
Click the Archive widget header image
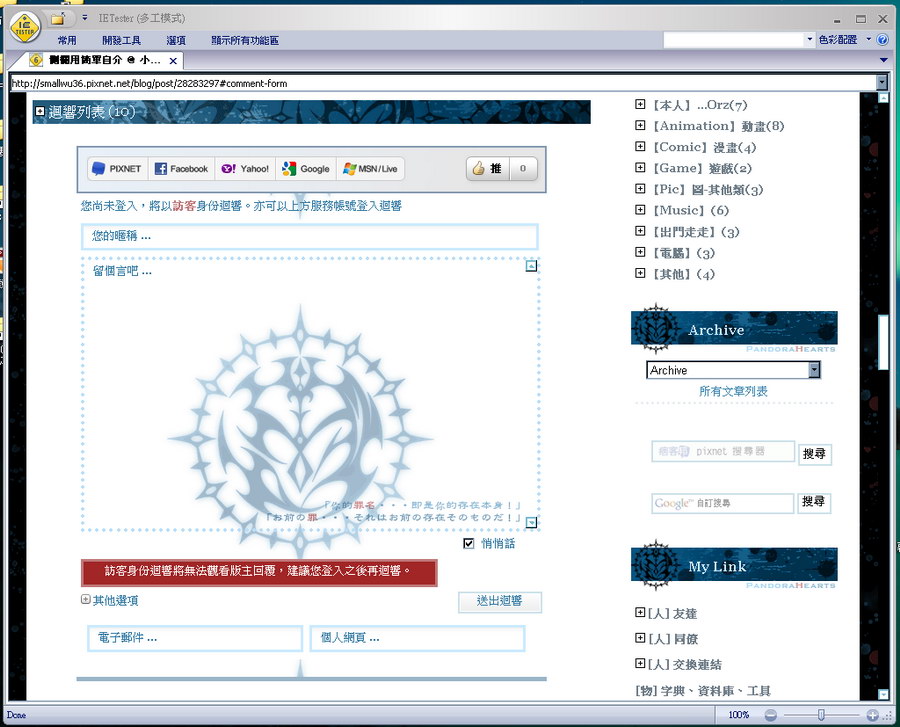(x=734, y=330)
